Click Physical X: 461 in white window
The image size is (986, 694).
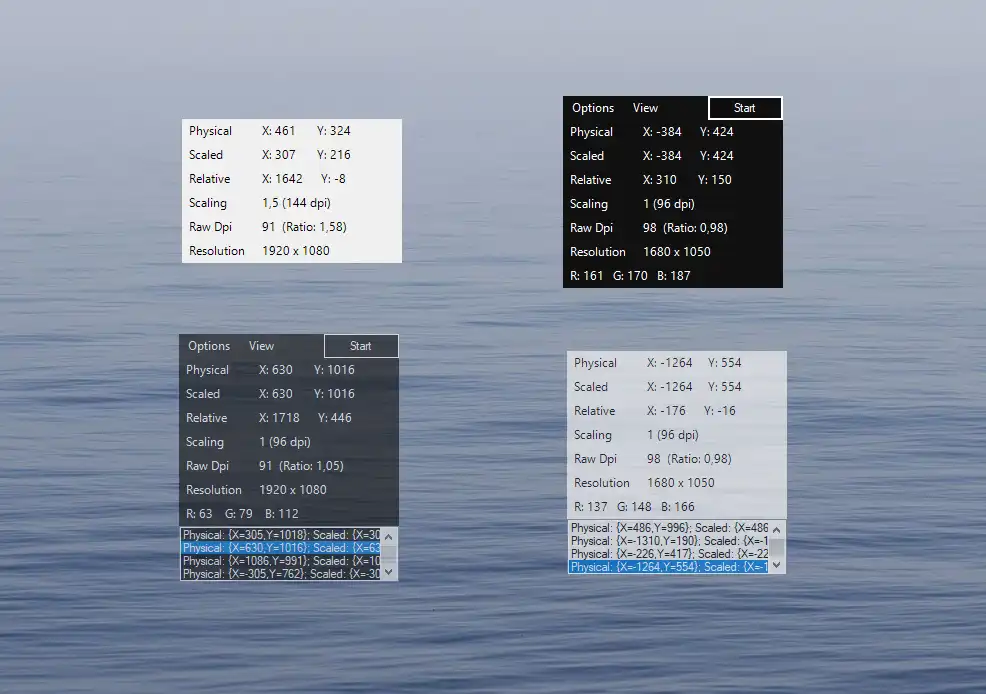pos(279,131)
